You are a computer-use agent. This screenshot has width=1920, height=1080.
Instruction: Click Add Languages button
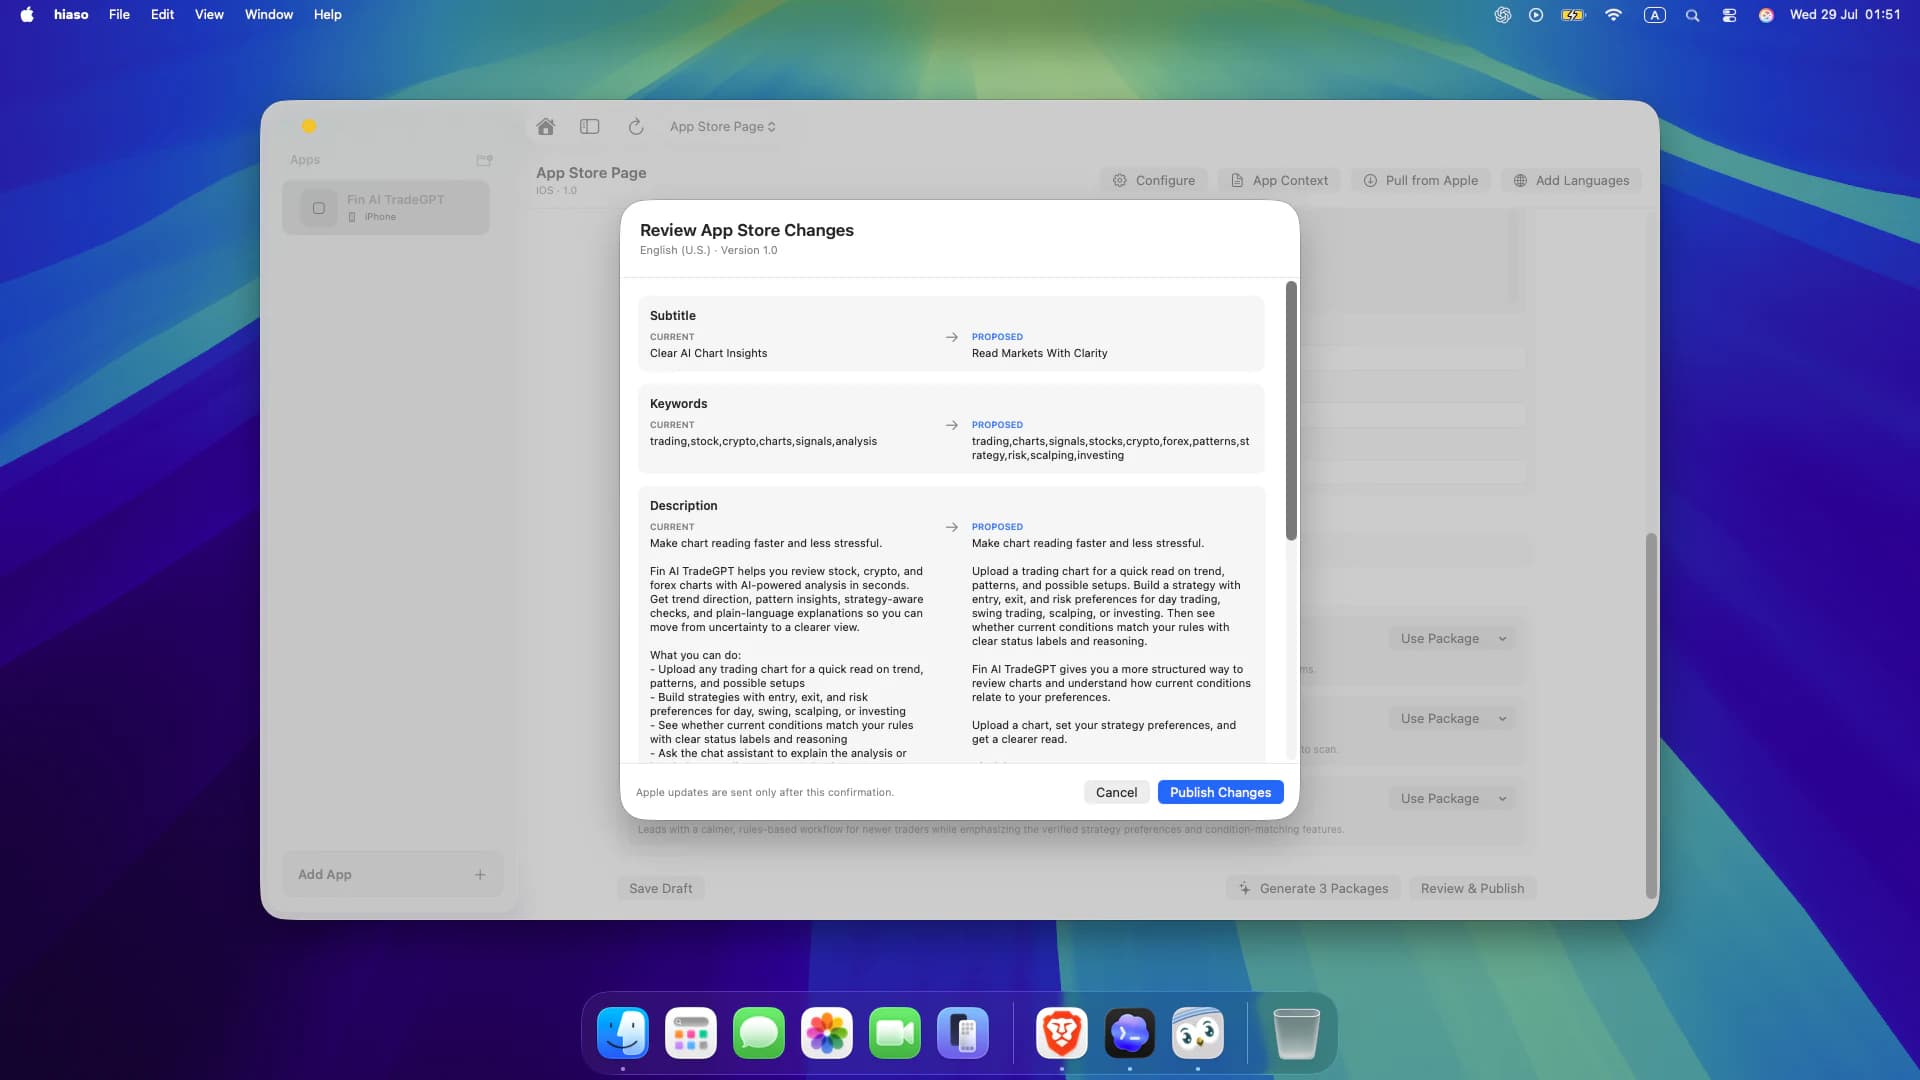[x=1571, y=180]
